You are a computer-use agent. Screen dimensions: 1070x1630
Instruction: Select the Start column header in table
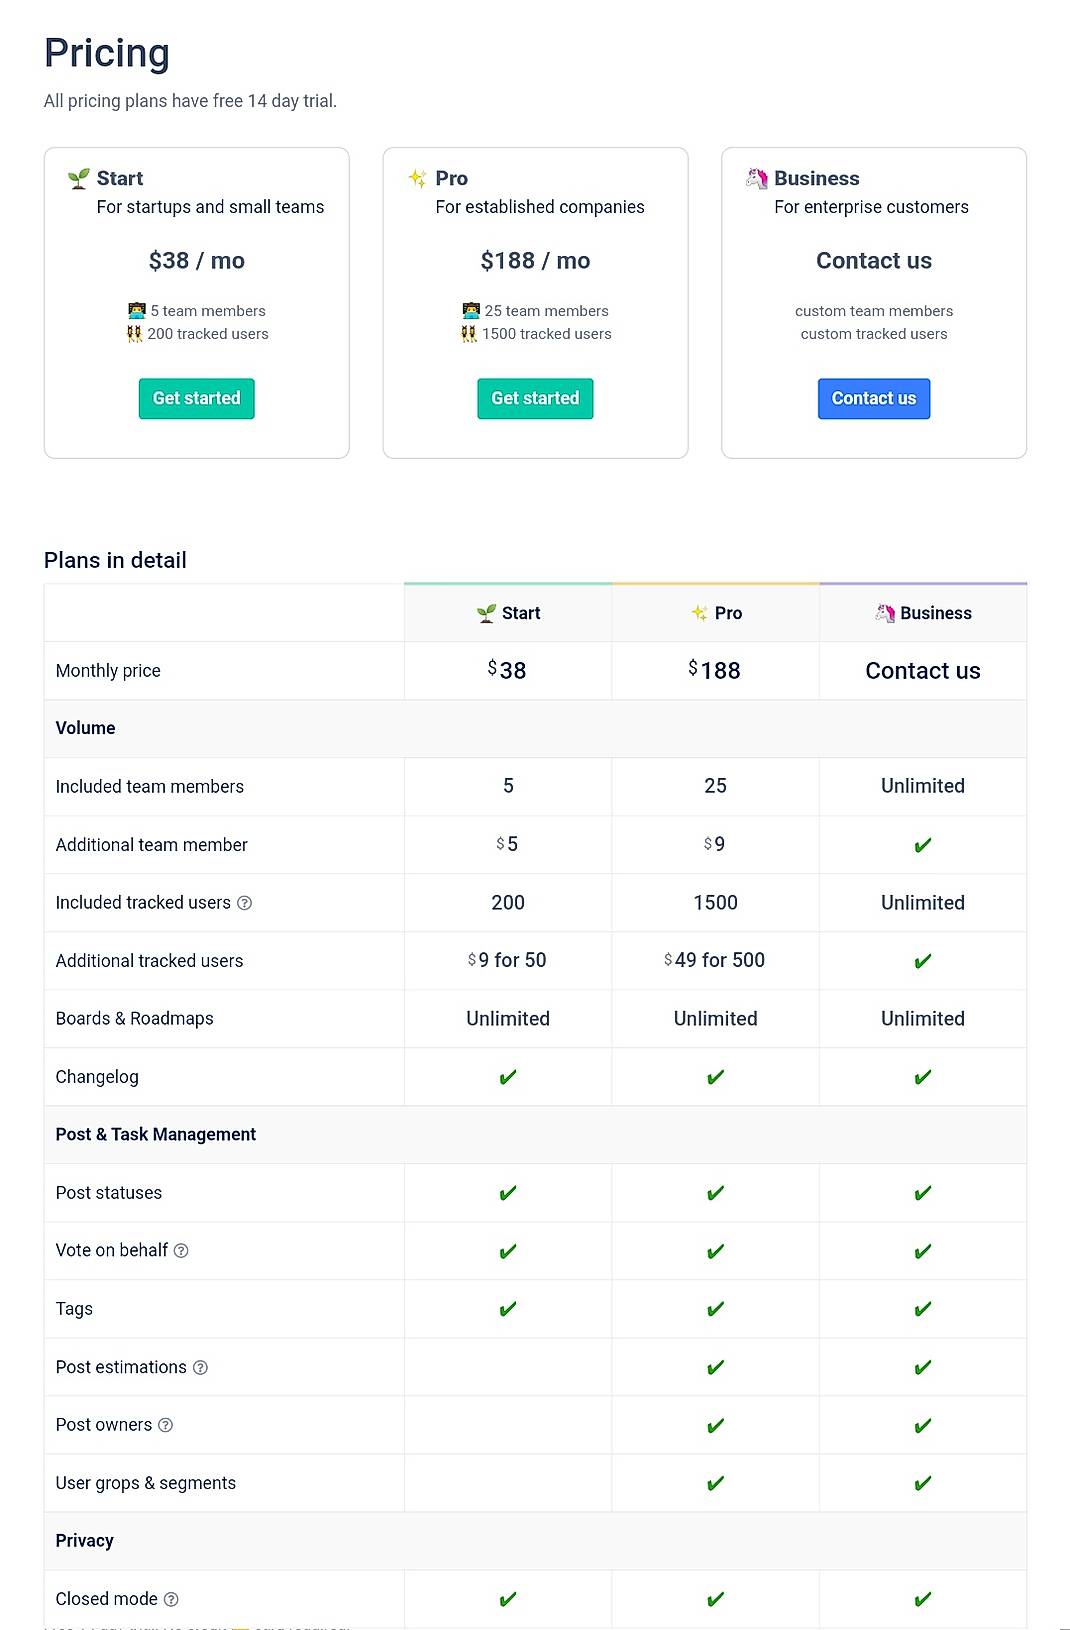[508, 613]
